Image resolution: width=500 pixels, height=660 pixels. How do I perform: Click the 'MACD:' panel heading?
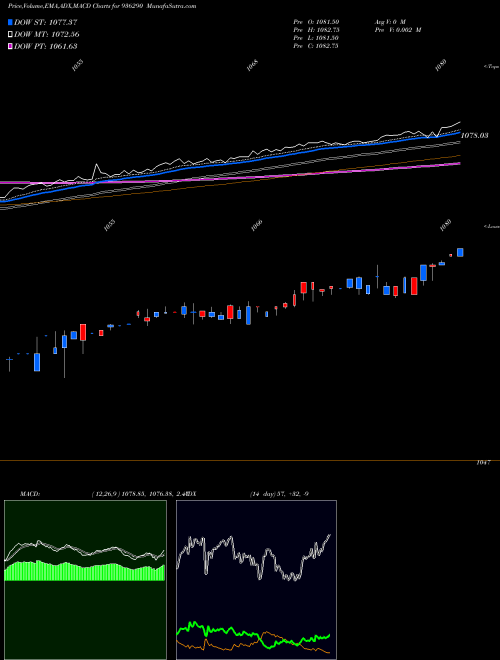(x=30, y=493)
